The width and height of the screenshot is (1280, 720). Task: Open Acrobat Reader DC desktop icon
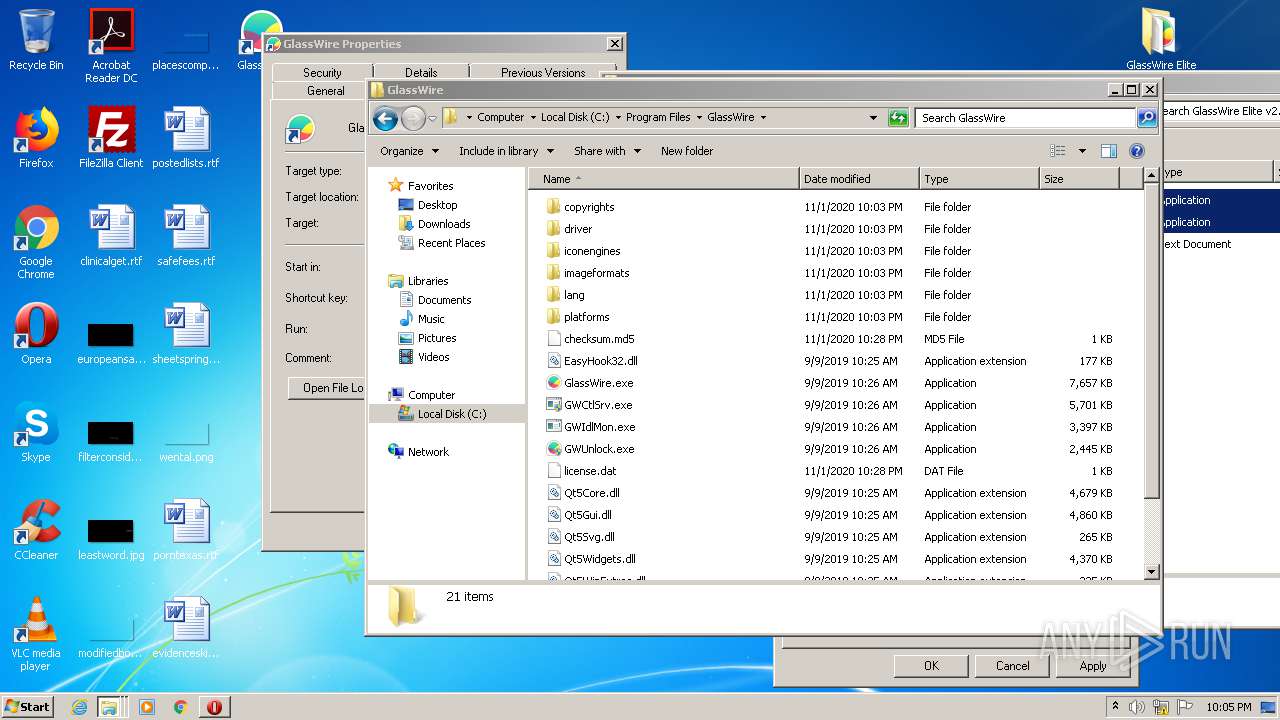[x=111, y=46]
